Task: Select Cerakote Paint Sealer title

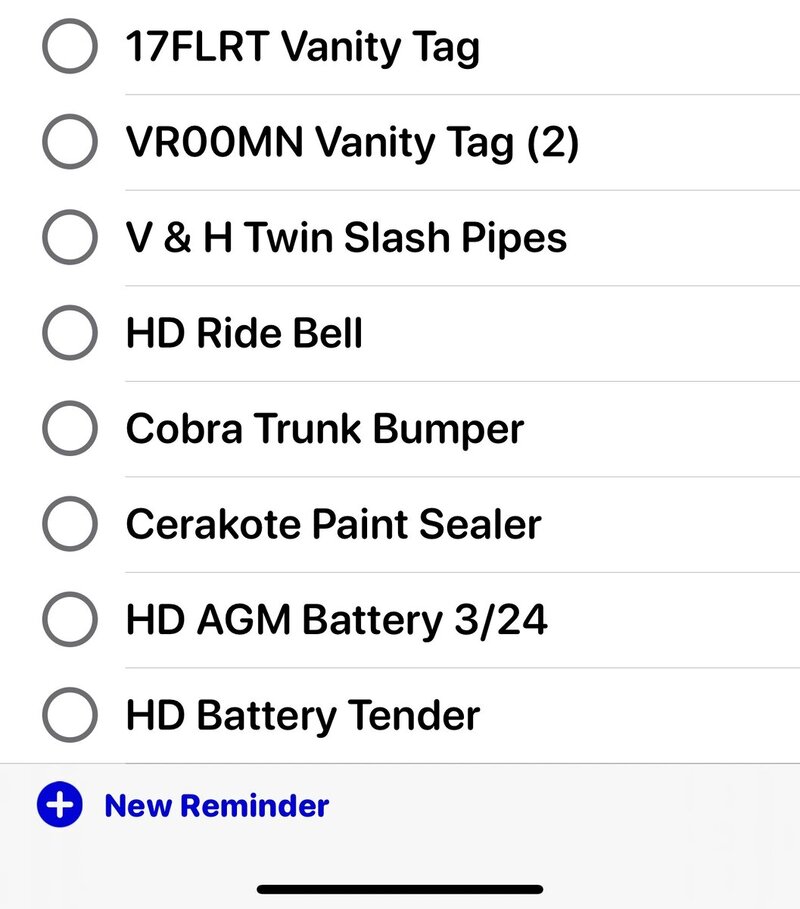Action: (333, 524)
